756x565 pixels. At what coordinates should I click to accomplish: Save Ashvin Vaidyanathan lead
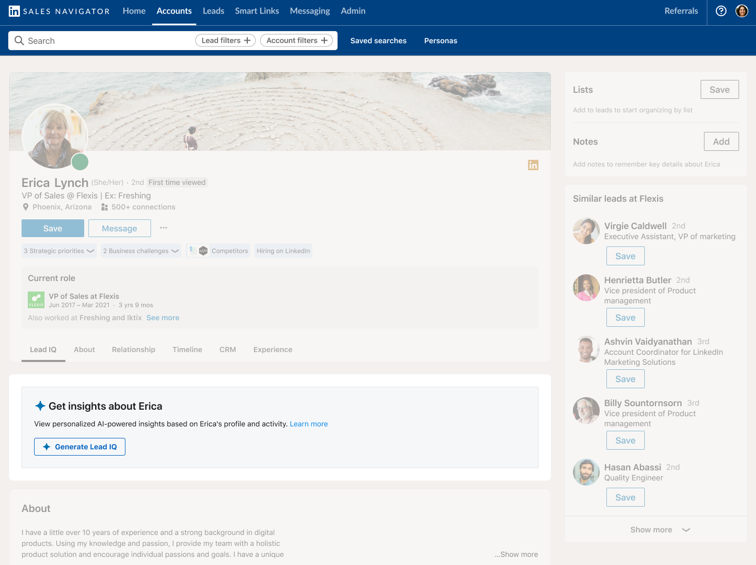(x=625, y=379)
